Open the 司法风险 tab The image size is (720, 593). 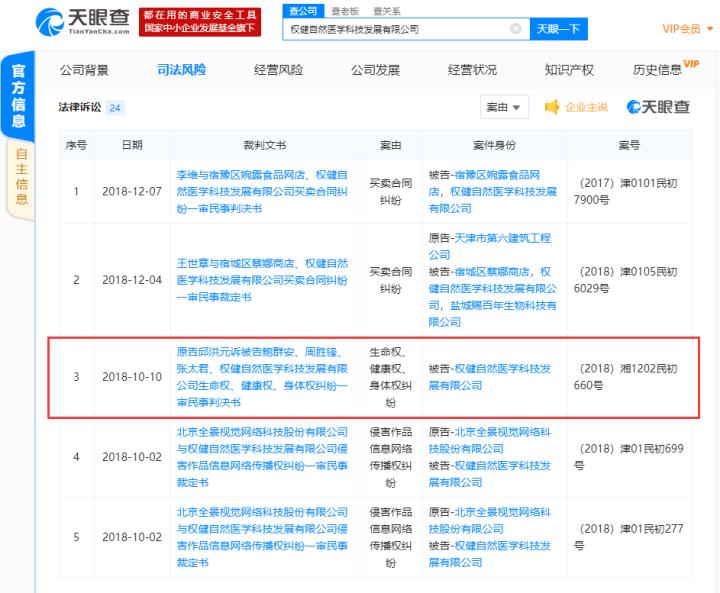[x=181, y=70]
